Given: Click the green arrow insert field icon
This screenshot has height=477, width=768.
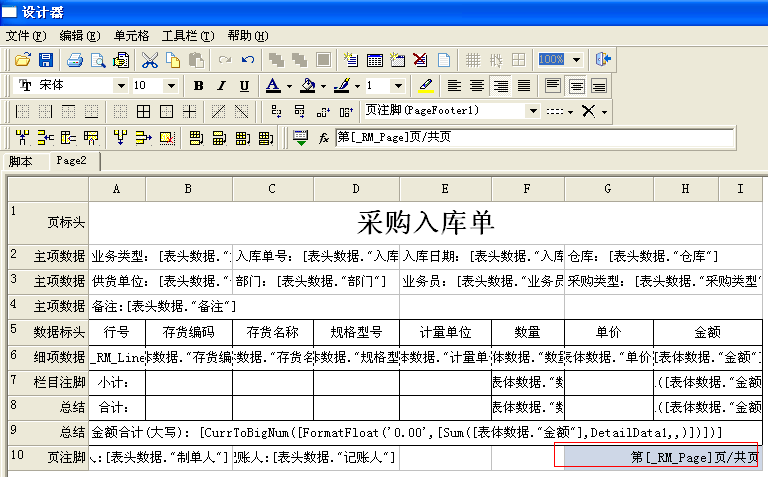Looking at the screenshot, I should (x=301, y=138).
